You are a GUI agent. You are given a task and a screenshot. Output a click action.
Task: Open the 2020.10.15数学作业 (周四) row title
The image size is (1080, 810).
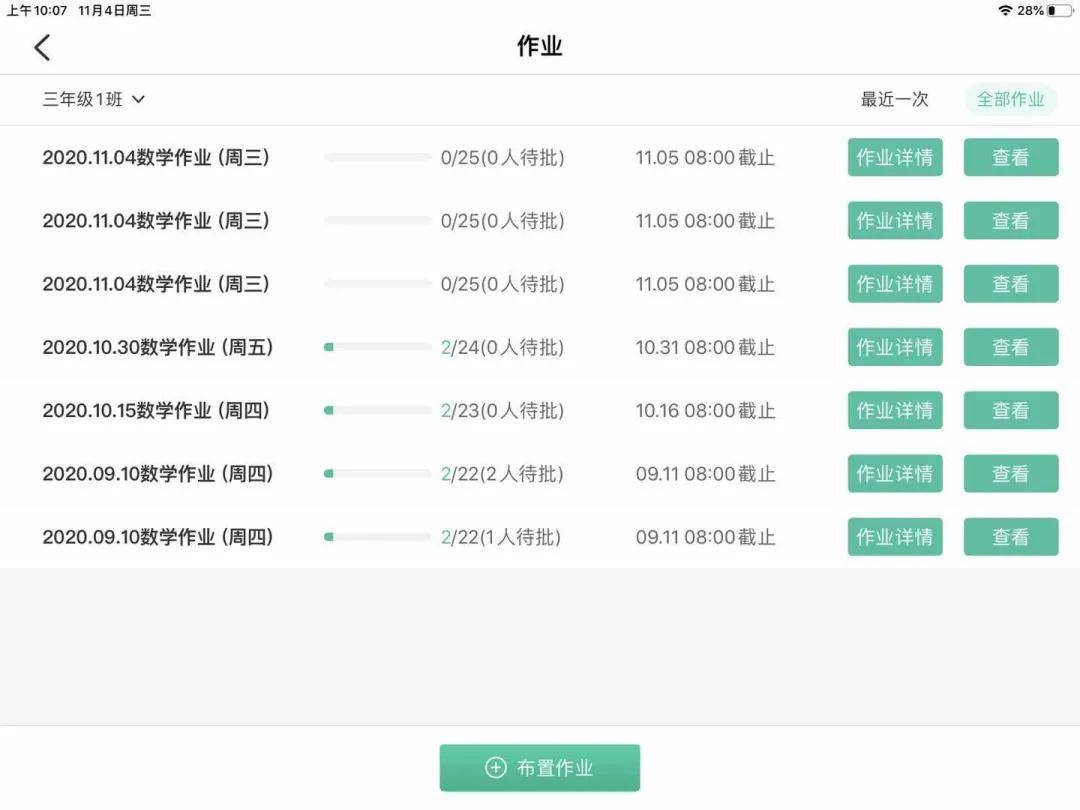(156, 411)
